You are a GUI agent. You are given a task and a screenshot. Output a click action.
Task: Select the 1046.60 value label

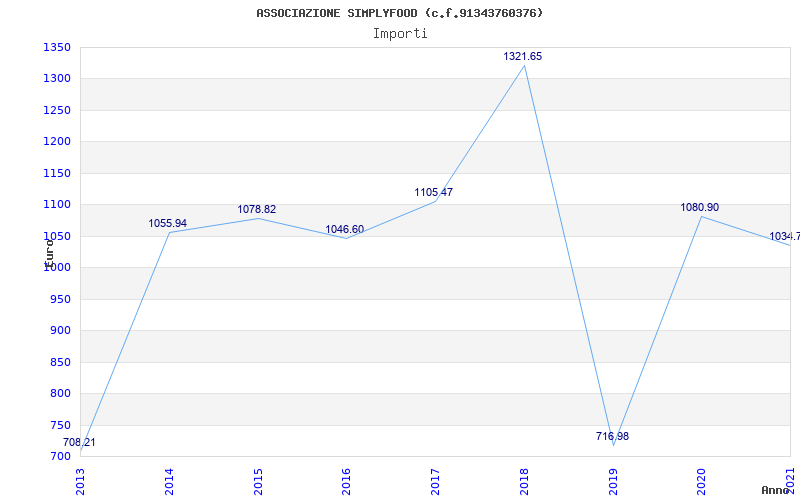click(x=345, y=230)
